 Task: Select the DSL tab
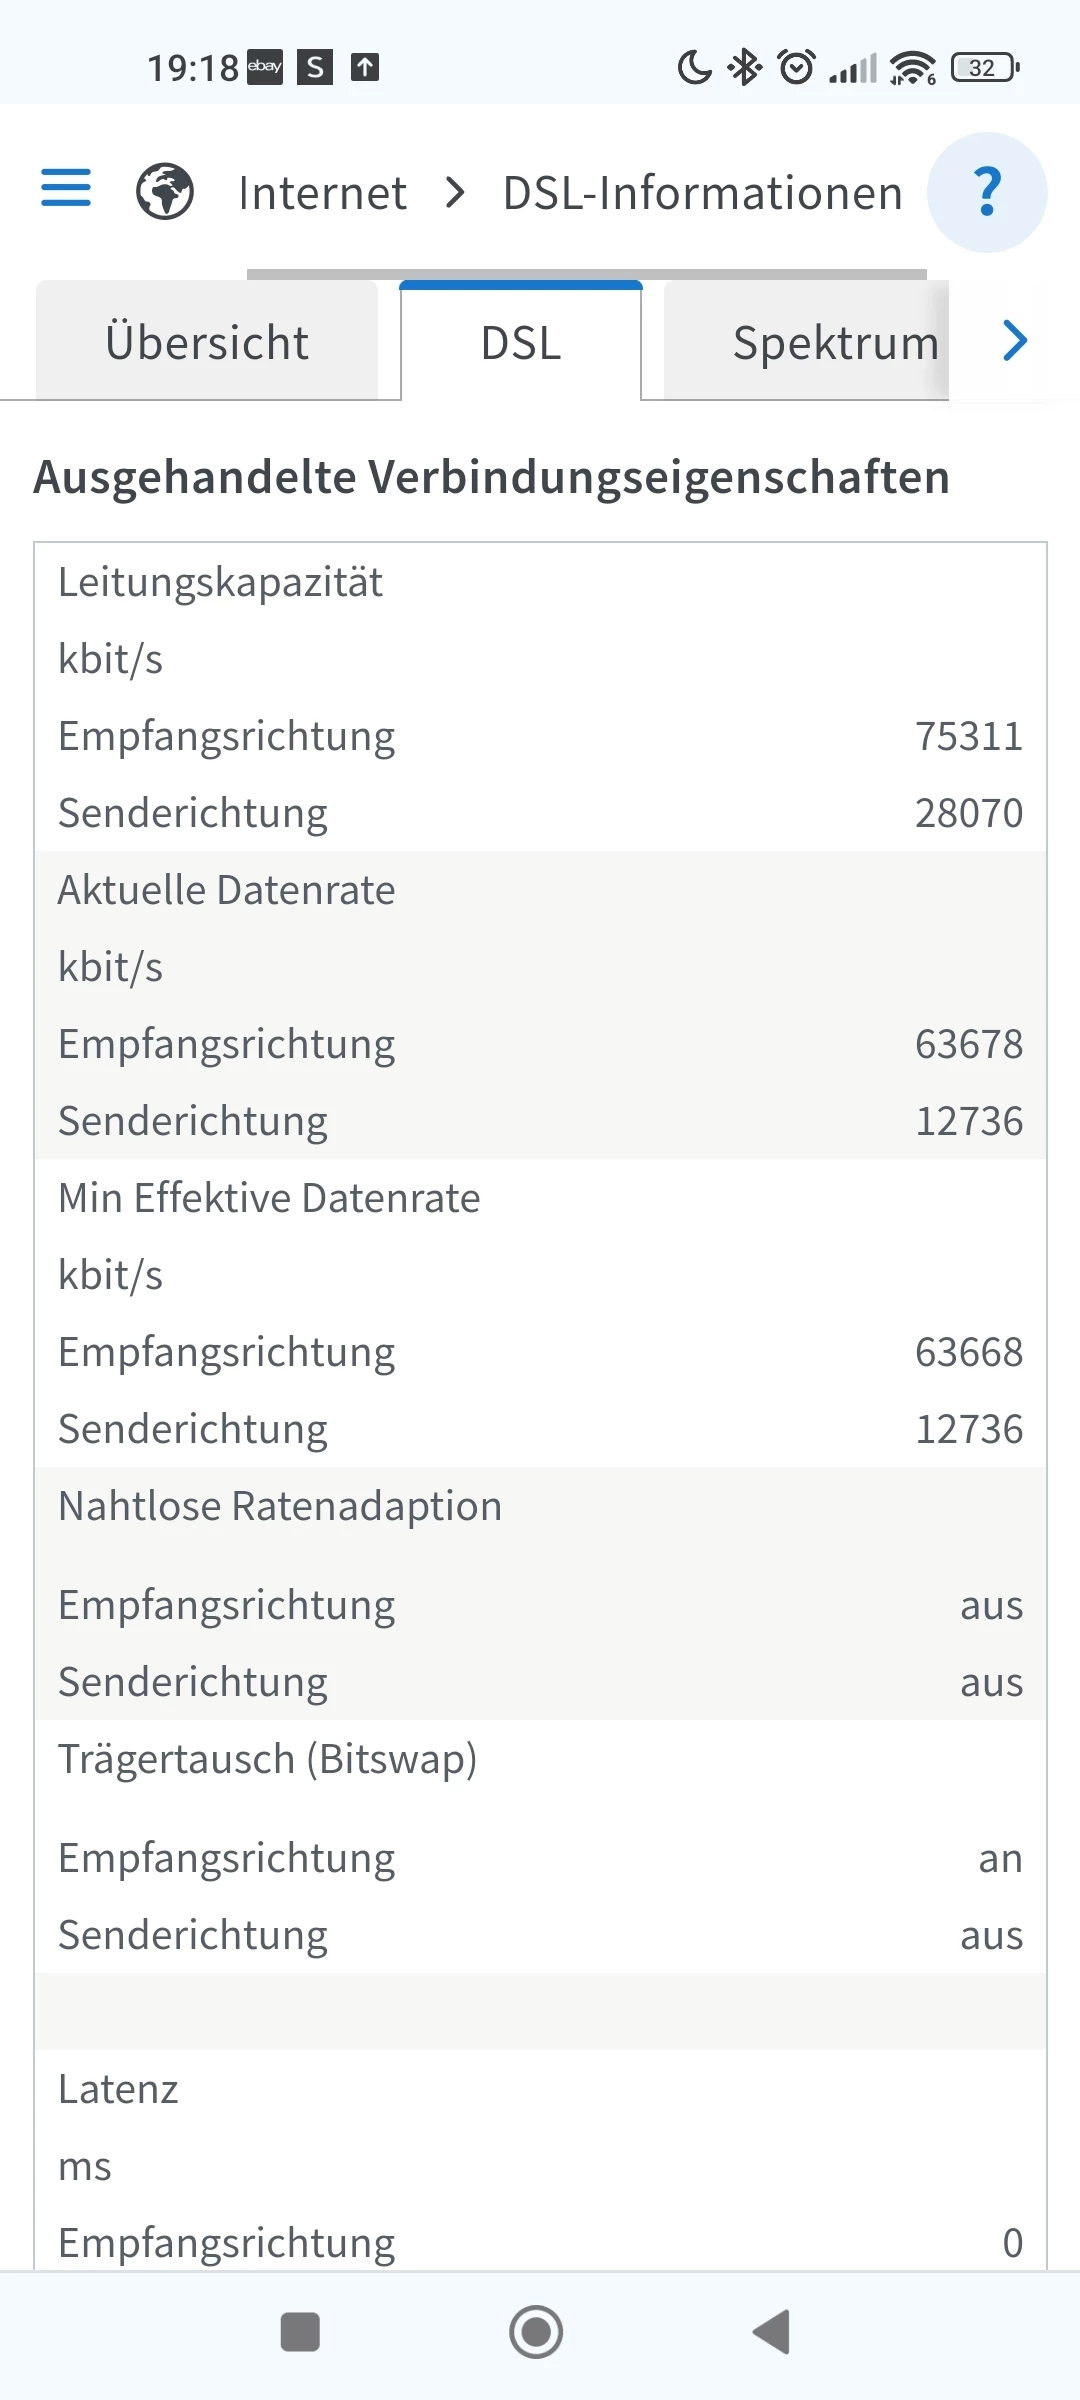click(521, 342)
